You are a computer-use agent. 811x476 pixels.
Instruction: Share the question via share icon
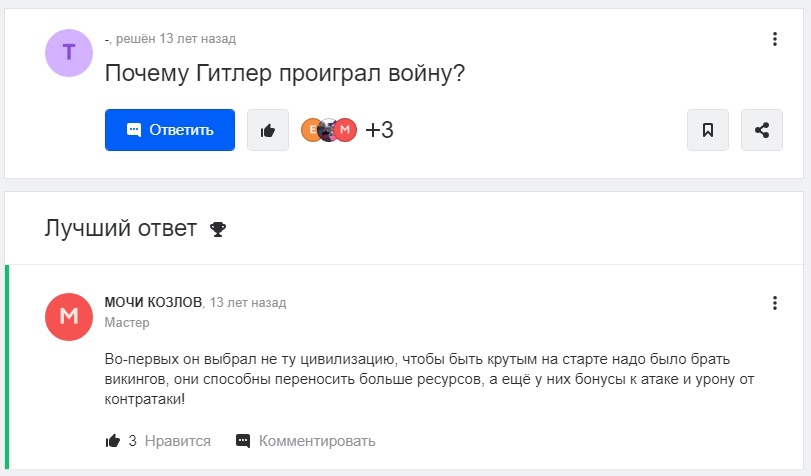click(762, 130)
